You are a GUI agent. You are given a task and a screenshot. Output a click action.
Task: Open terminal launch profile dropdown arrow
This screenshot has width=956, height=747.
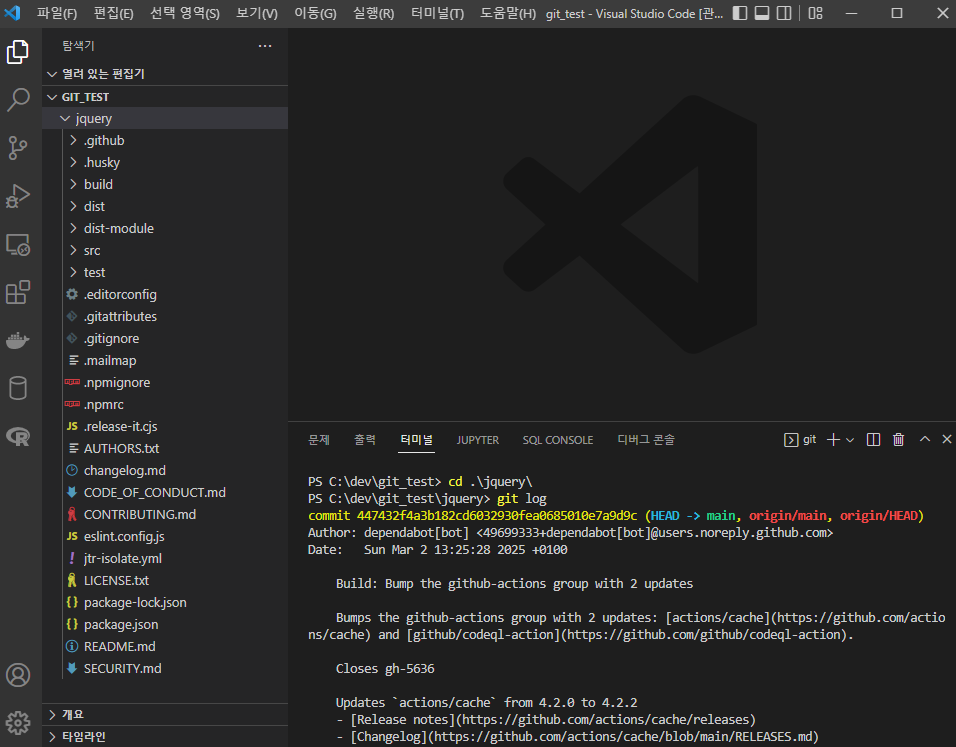coord(850,440)
